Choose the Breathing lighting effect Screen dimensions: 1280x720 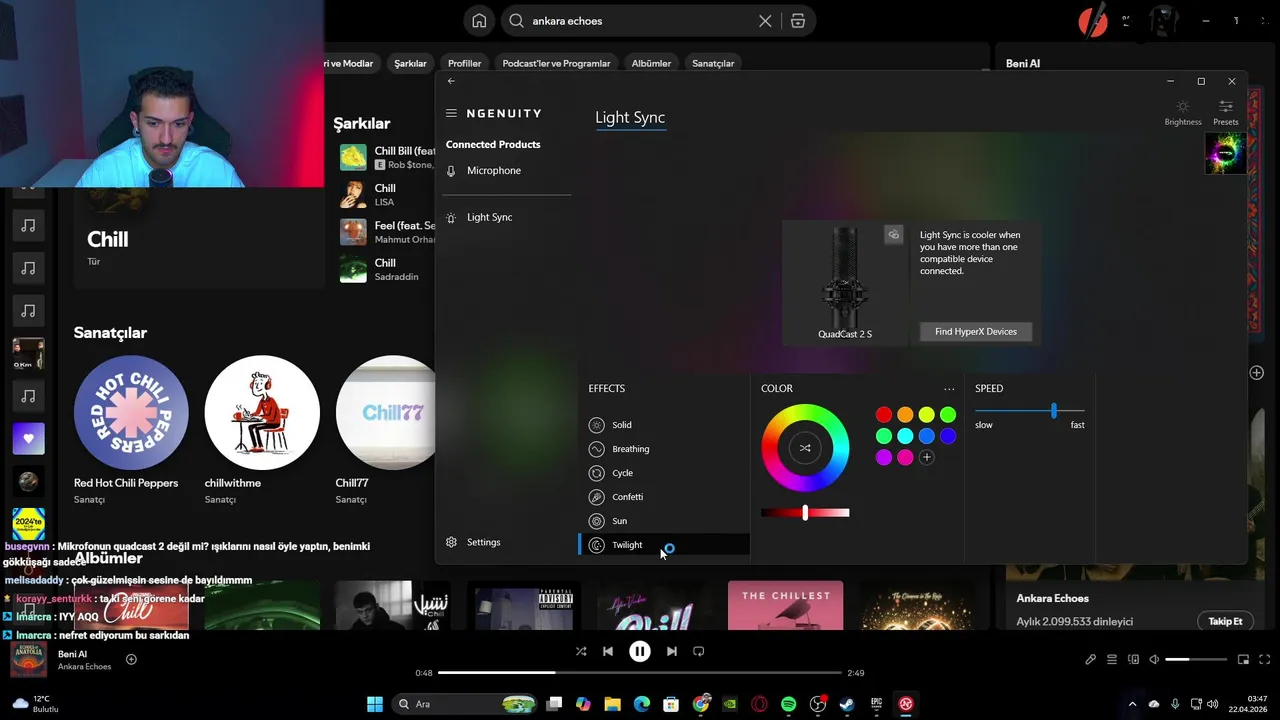[664, 449]
